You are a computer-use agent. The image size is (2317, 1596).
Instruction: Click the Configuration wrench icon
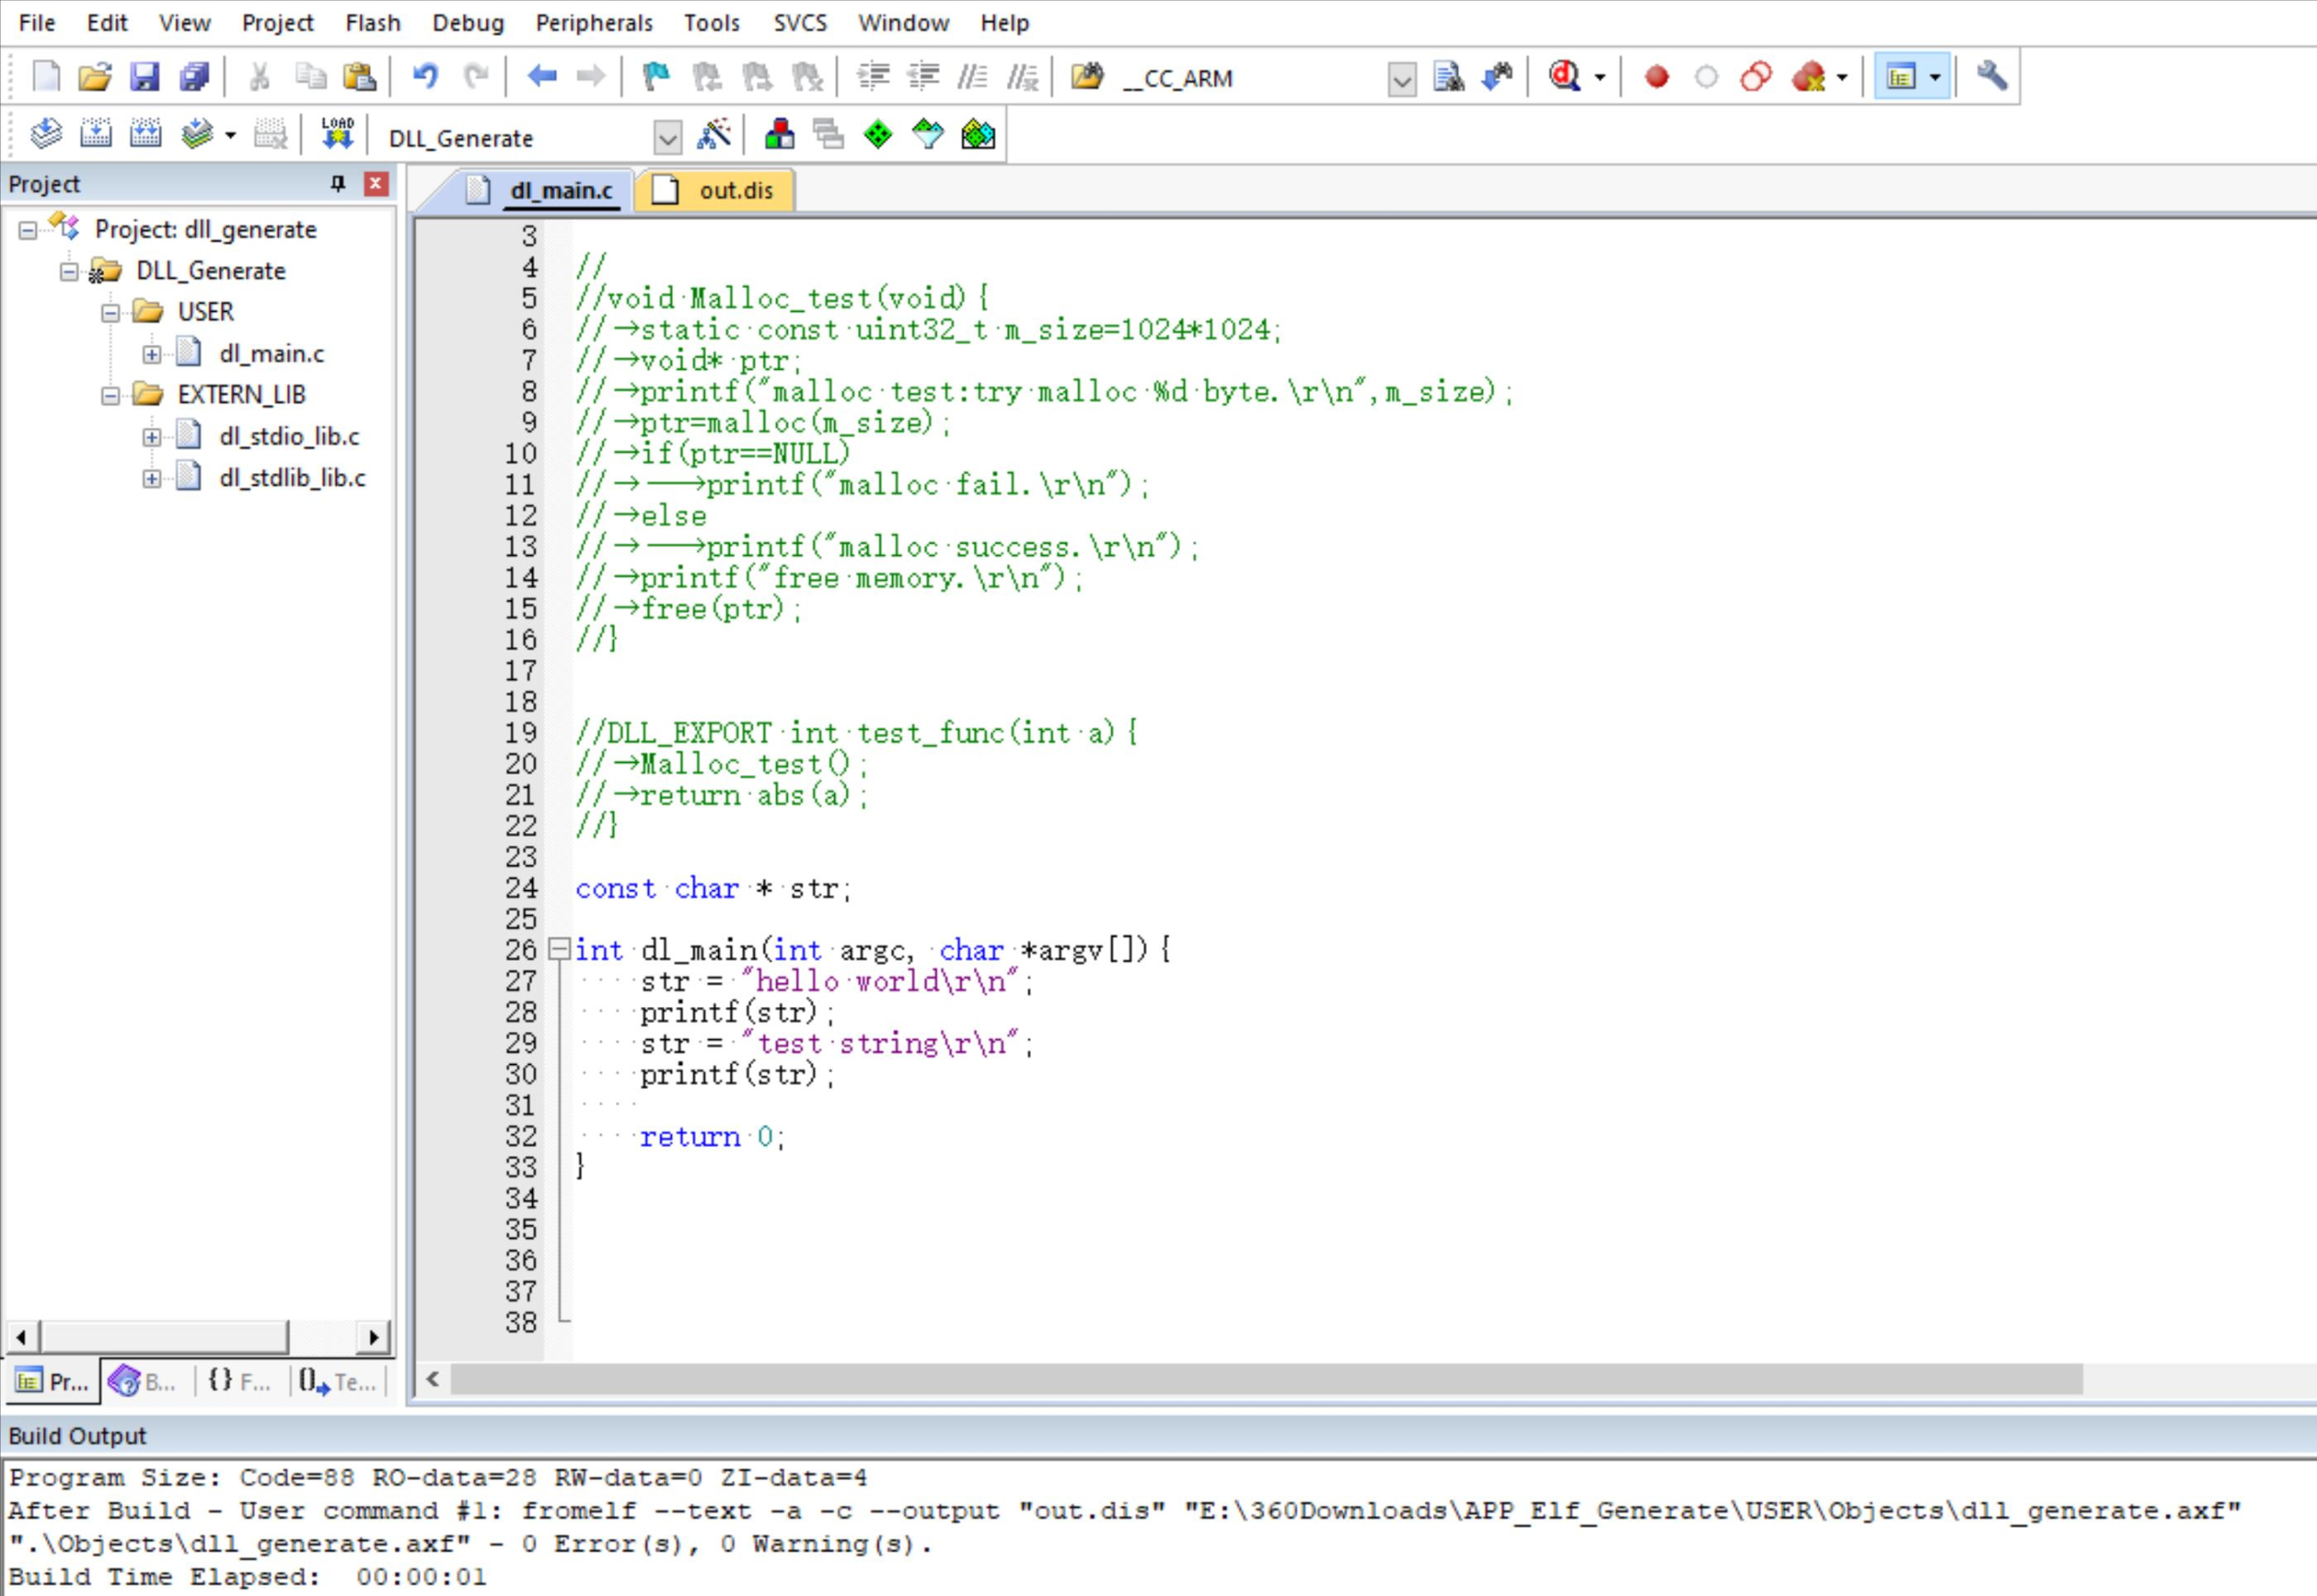[x=1991, y=77]
